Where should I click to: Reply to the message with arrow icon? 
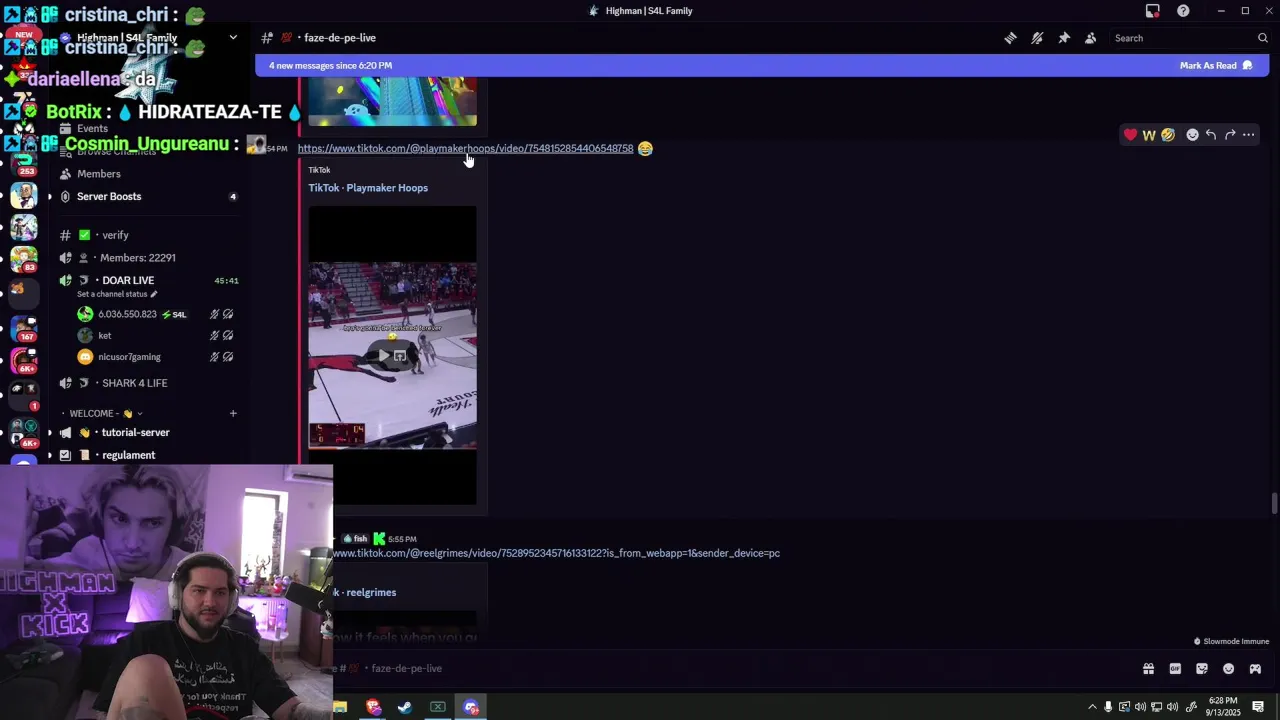[x=1211, y=135]
